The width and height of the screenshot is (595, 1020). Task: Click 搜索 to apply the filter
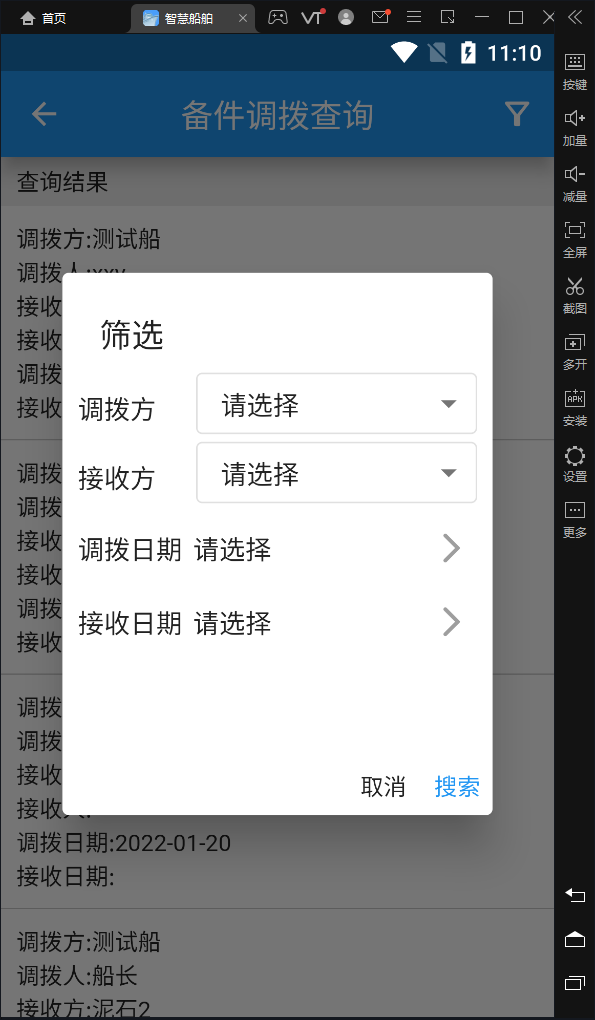457,787
